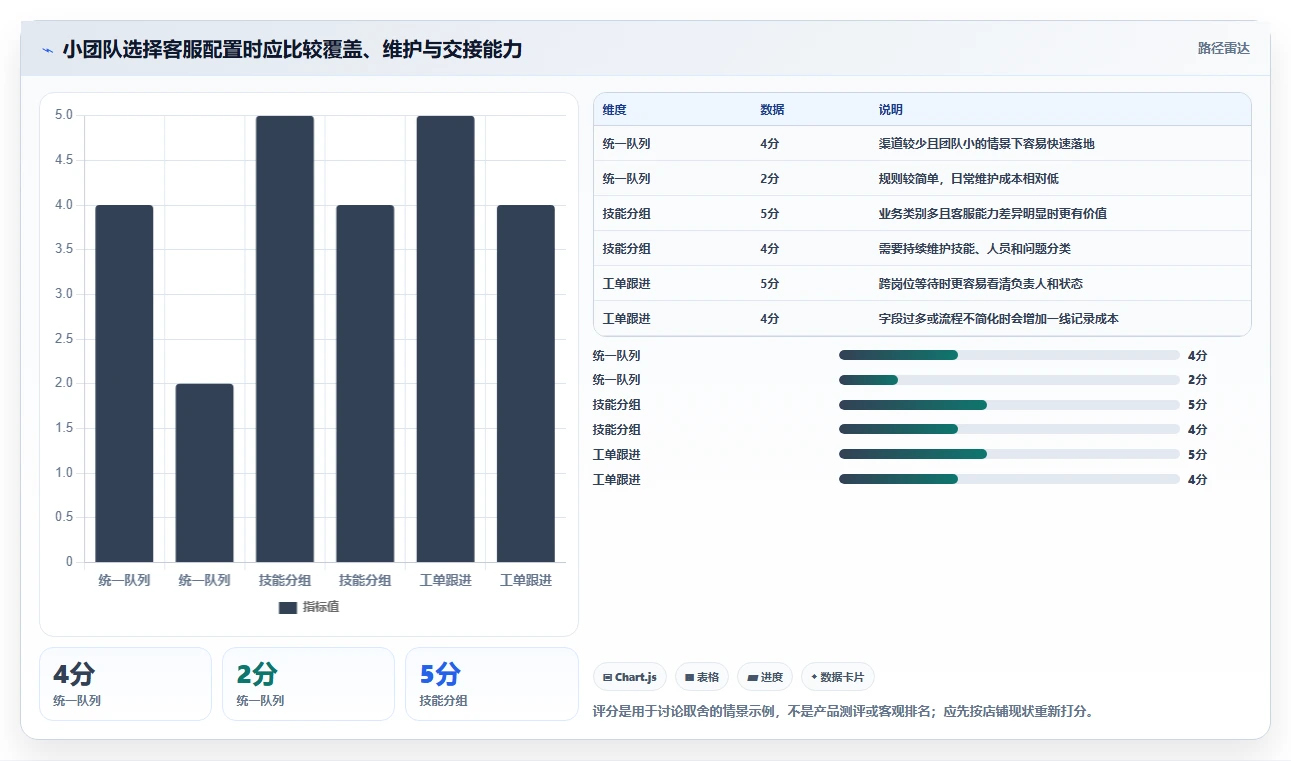The height and width of the screenshot is (761, 1291).
Task: Click the lightning icon beside the page title
Action: point(48,50)
